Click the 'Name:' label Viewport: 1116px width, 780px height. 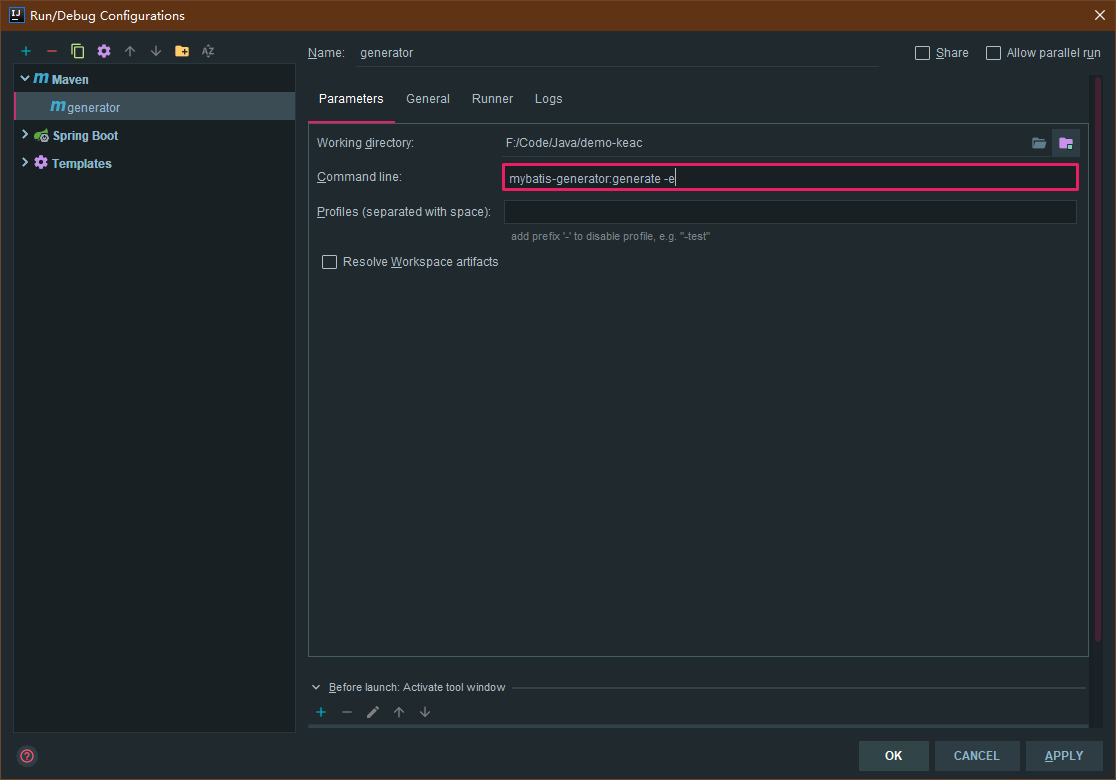pos(326,53)
